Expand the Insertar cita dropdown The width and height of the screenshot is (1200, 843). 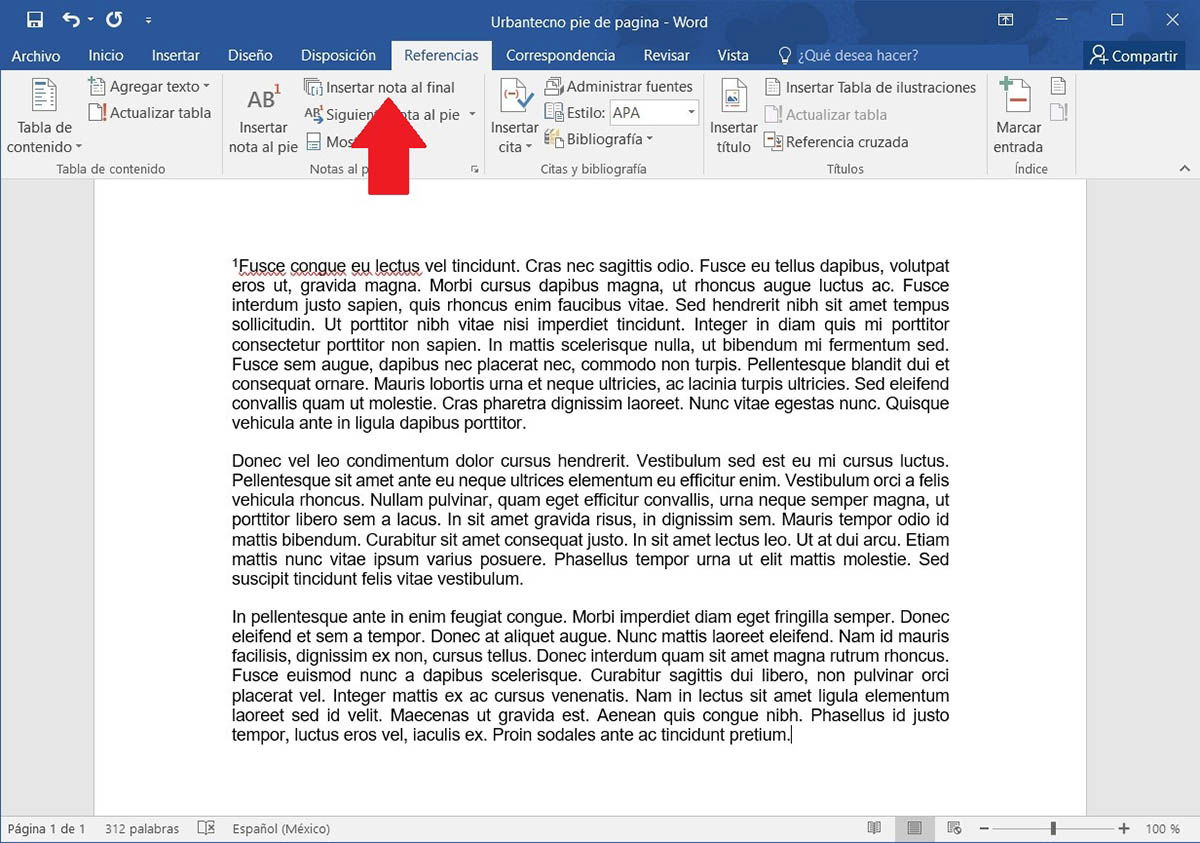[x=515, y=115]
